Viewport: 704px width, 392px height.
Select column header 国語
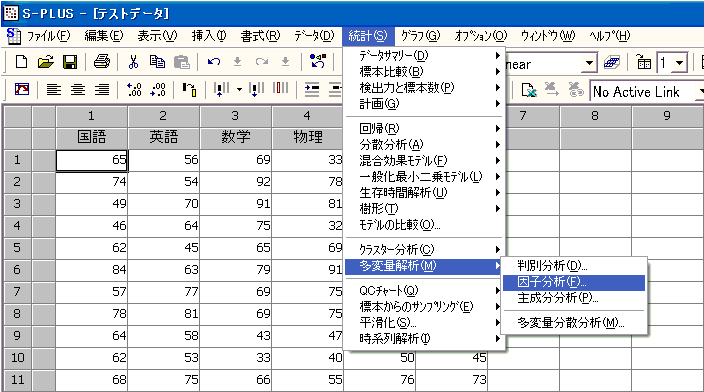click(92, 137)
